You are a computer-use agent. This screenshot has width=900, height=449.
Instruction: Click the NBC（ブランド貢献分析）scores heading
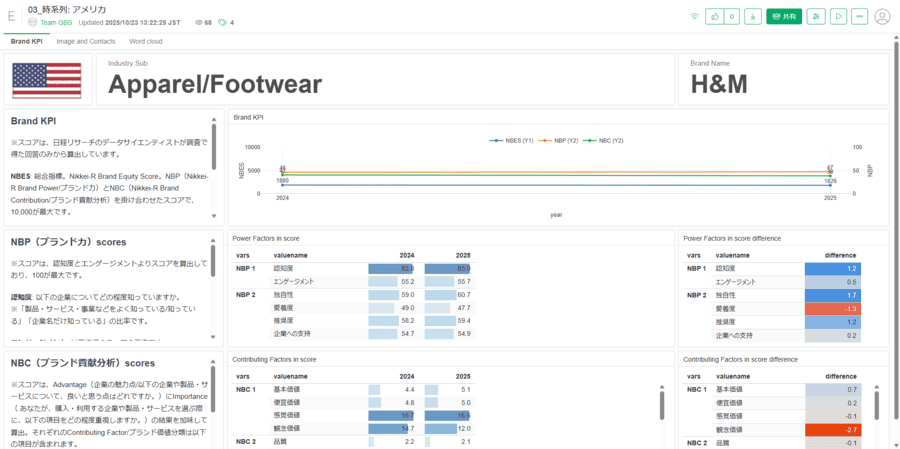[x=83, y=363]
